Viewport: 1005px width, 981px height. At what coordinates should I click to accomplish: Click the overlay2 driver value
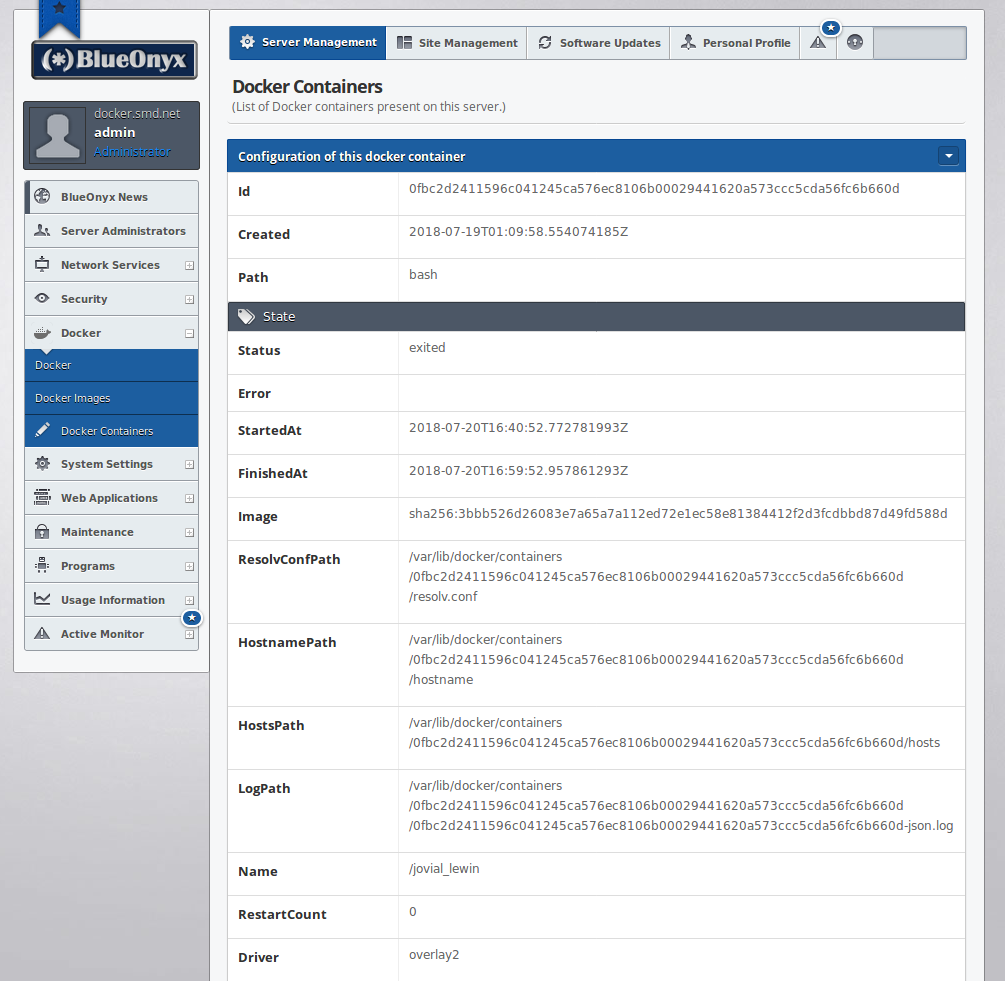pyautogui.click(x=434, y=955)
